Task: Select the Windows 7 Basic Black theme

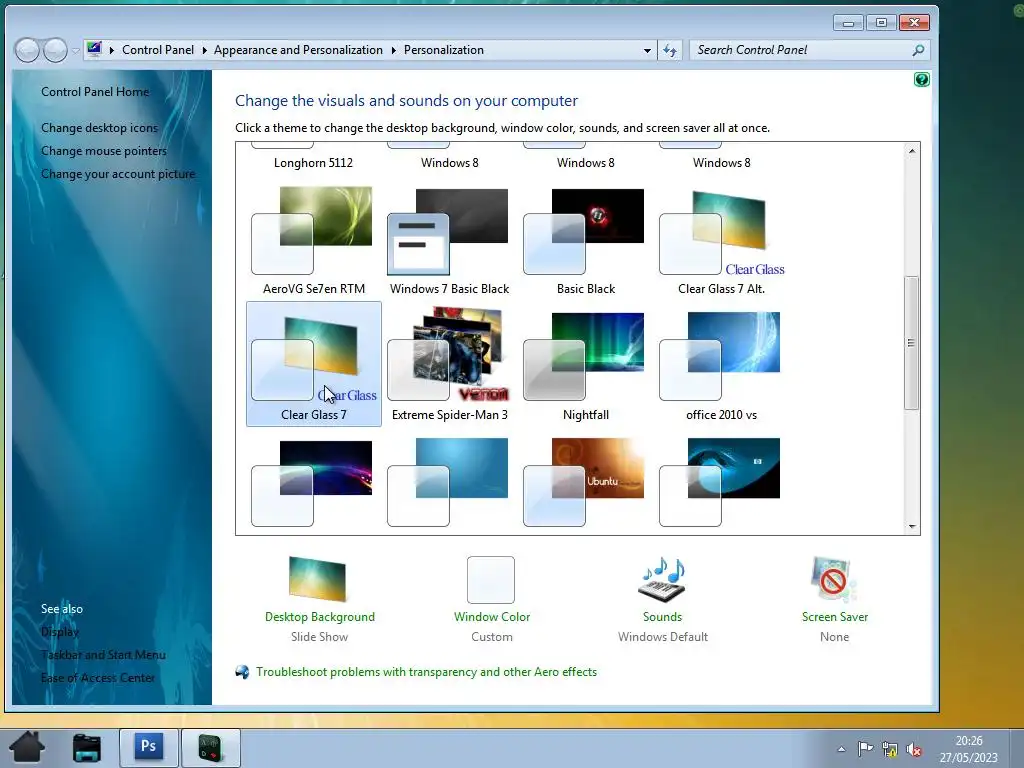Action: (449, 240)
